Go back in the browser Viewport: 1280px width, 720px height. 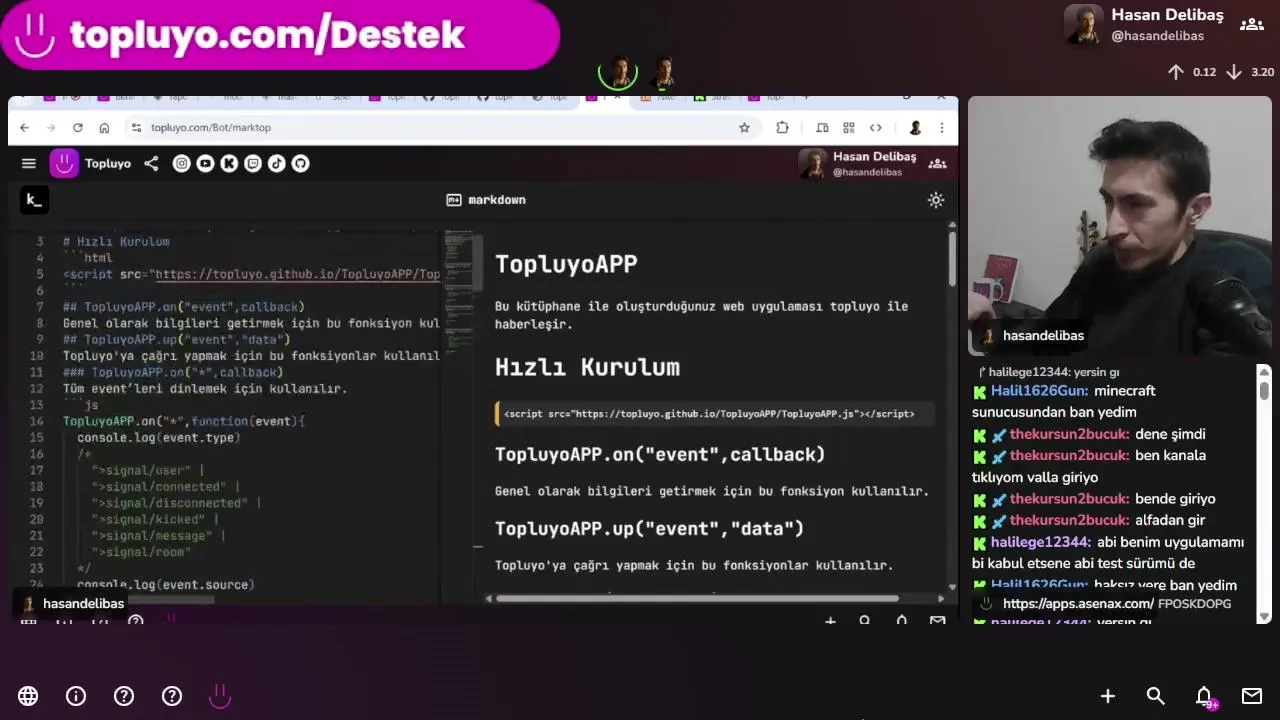25,127
